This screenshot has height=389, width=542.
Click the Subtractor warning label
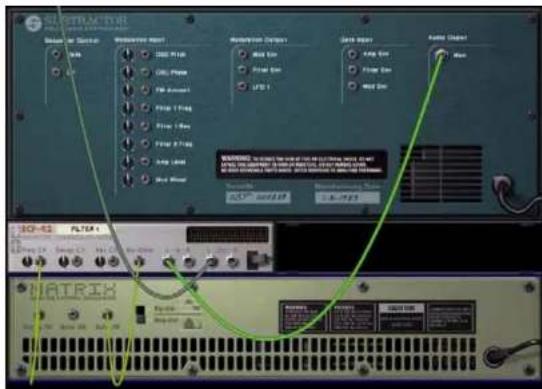[x=301, y=164]
